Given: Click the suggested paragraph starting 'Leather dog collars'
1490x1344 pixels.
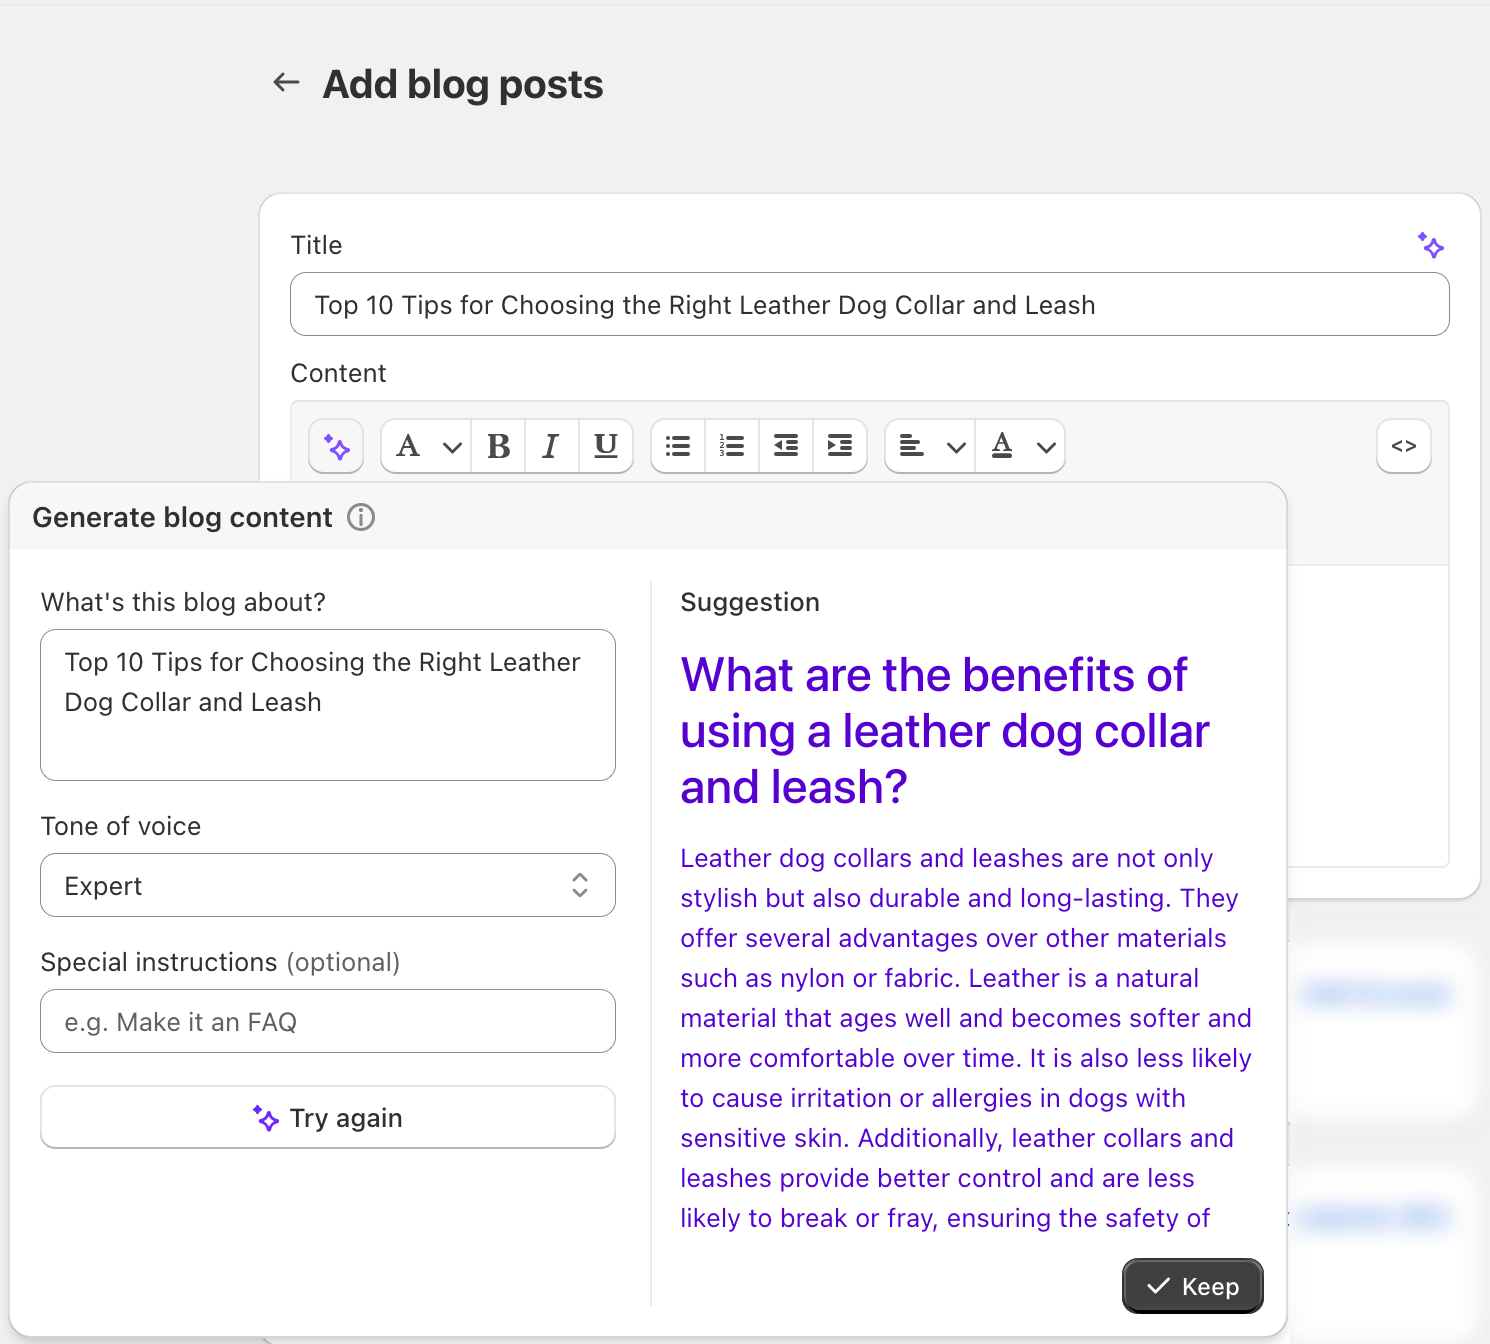Looking at the screenshot, I should [x=966, y=1038].
